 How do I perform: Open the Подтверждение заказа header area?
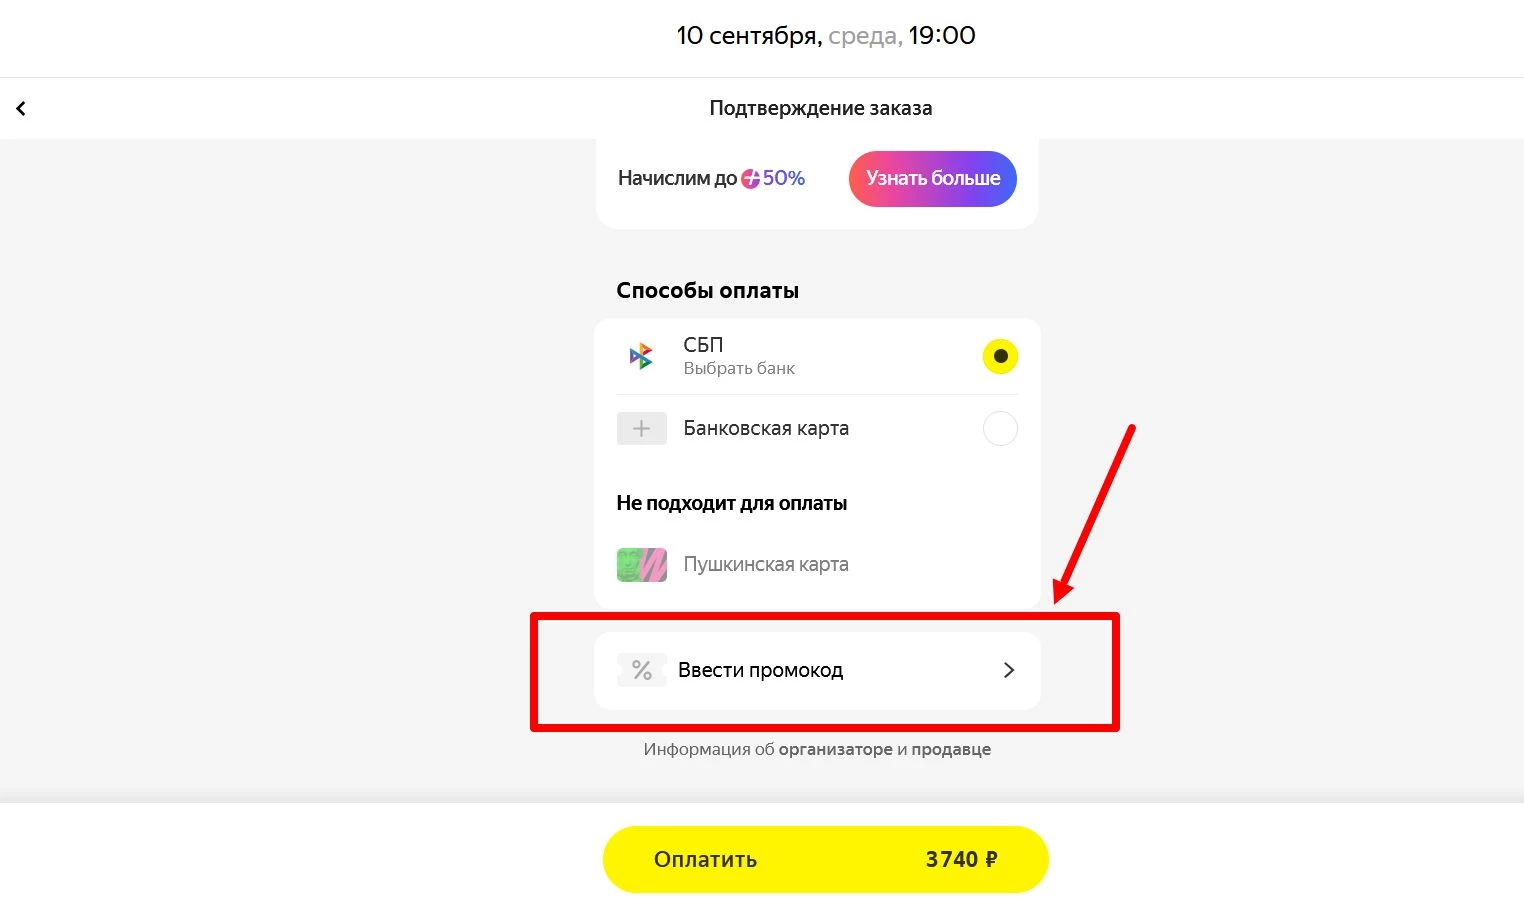820,107
